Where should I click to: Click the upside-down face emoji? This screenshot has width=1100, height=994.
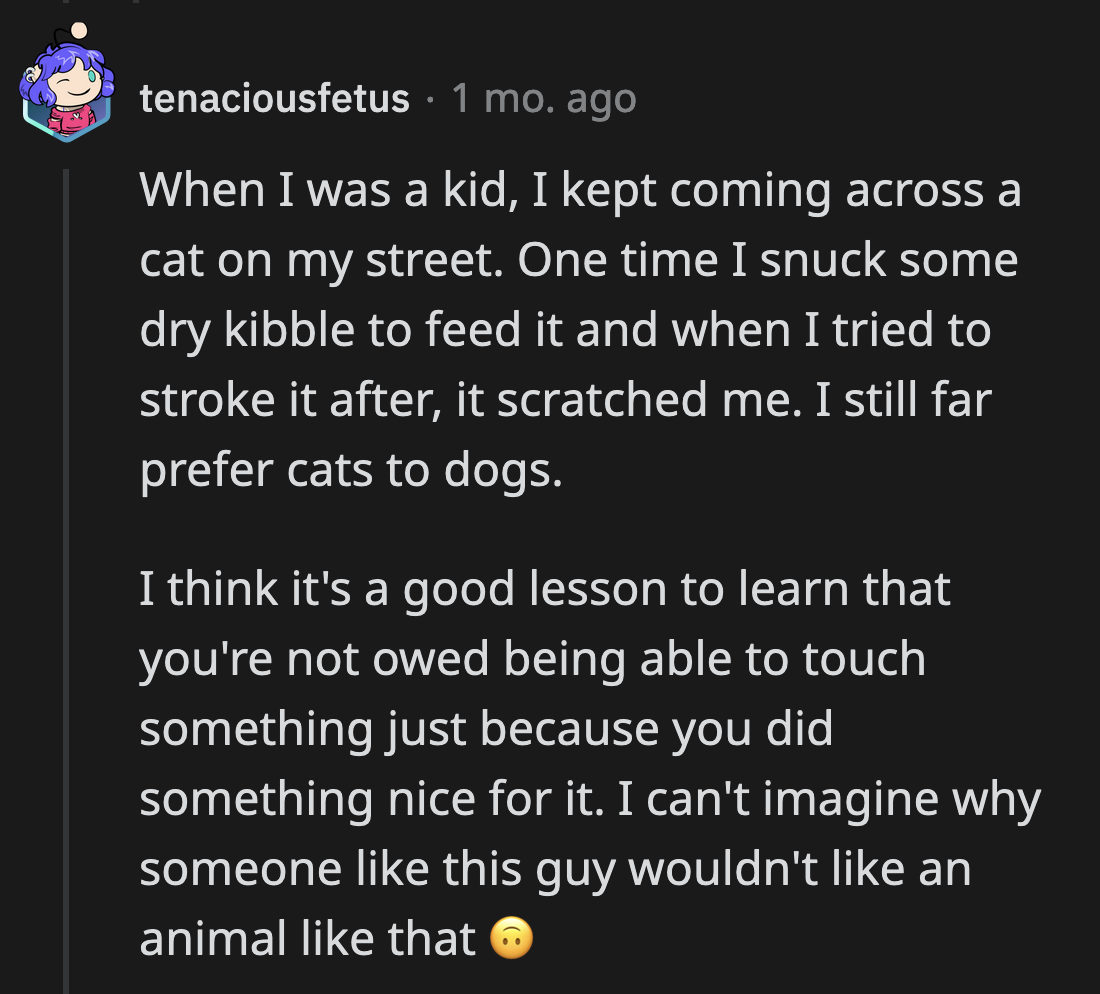click(x=511, y=938)
